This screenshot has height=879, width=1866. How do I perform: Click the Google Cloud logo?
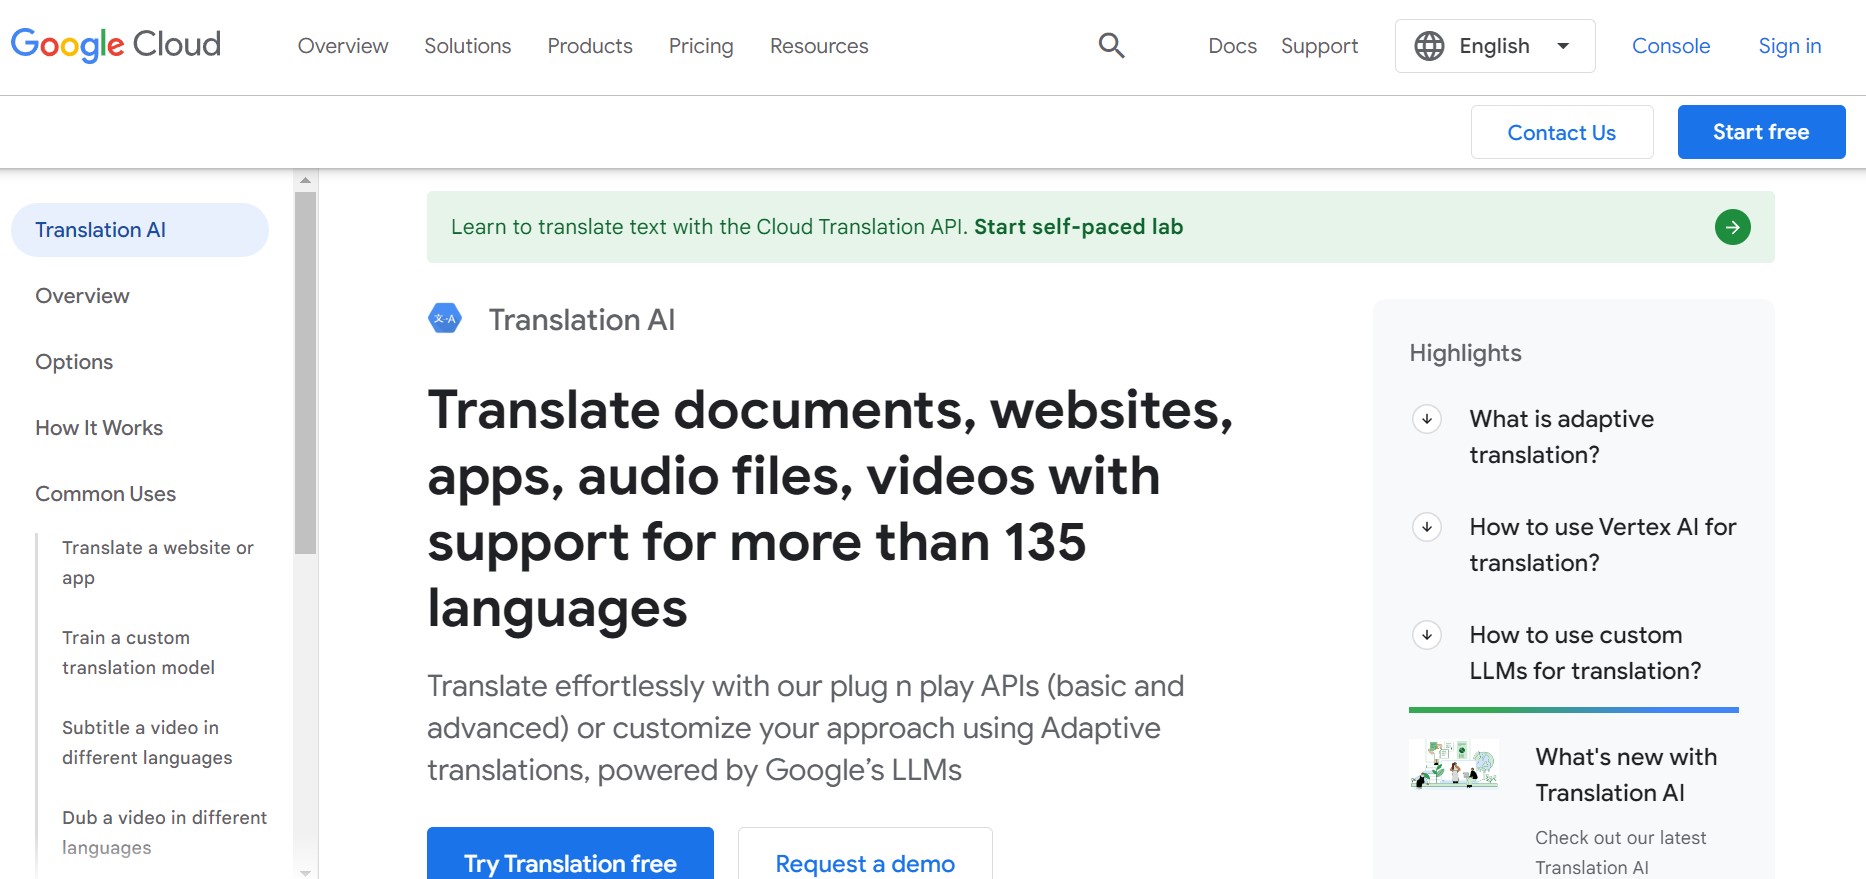(x=116, y=45)
